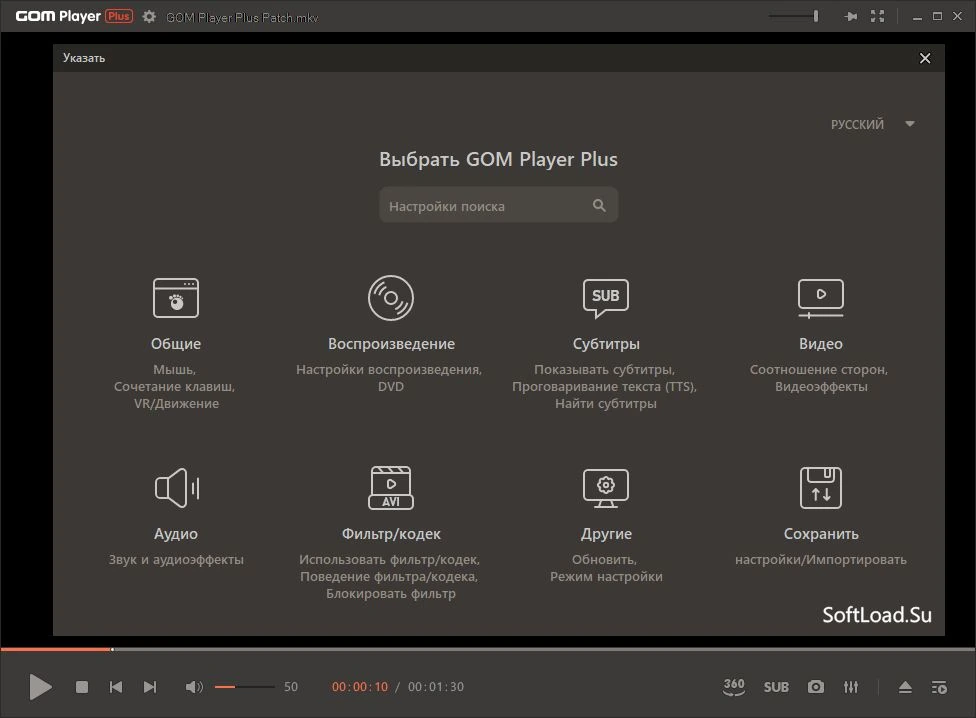The height and width of the screenshot is (718, 976).
Task: Click heading Выбрать GOM Player Plus
Action: pos(499,159)
